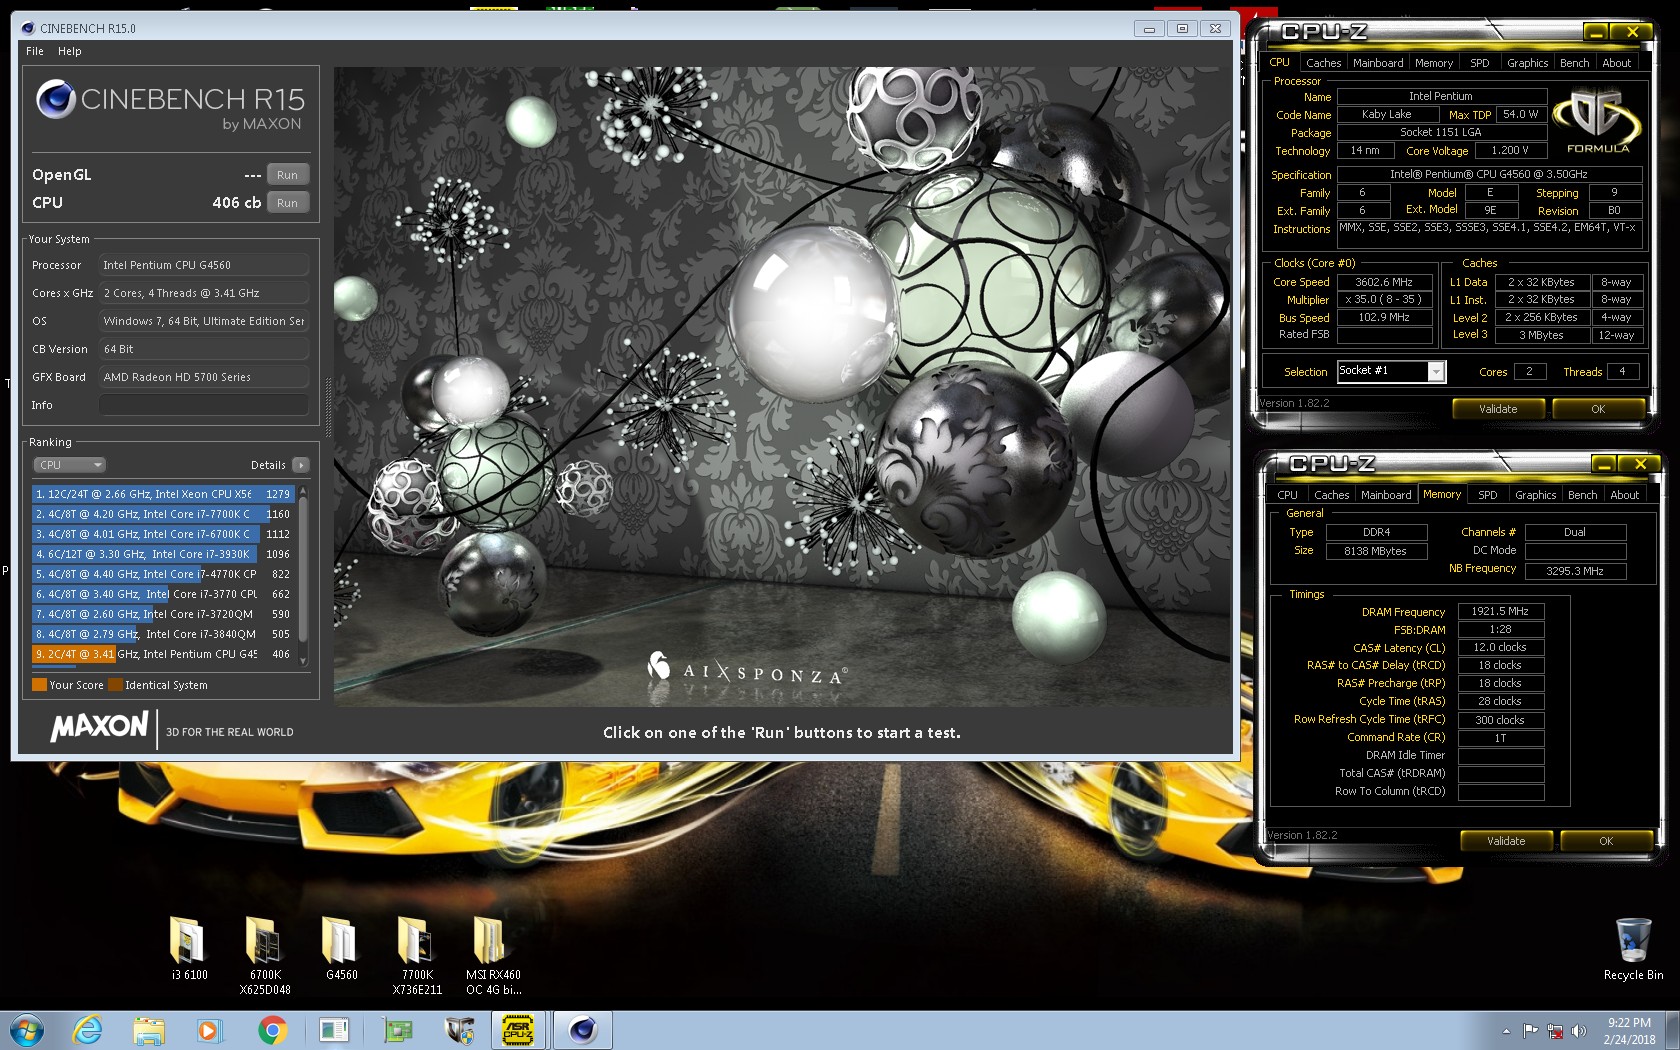The height and width of the screenshot is (1050, 1680).
Task: Select ranking row 7 i7-3720QM 590
Action: coord(163,614)
